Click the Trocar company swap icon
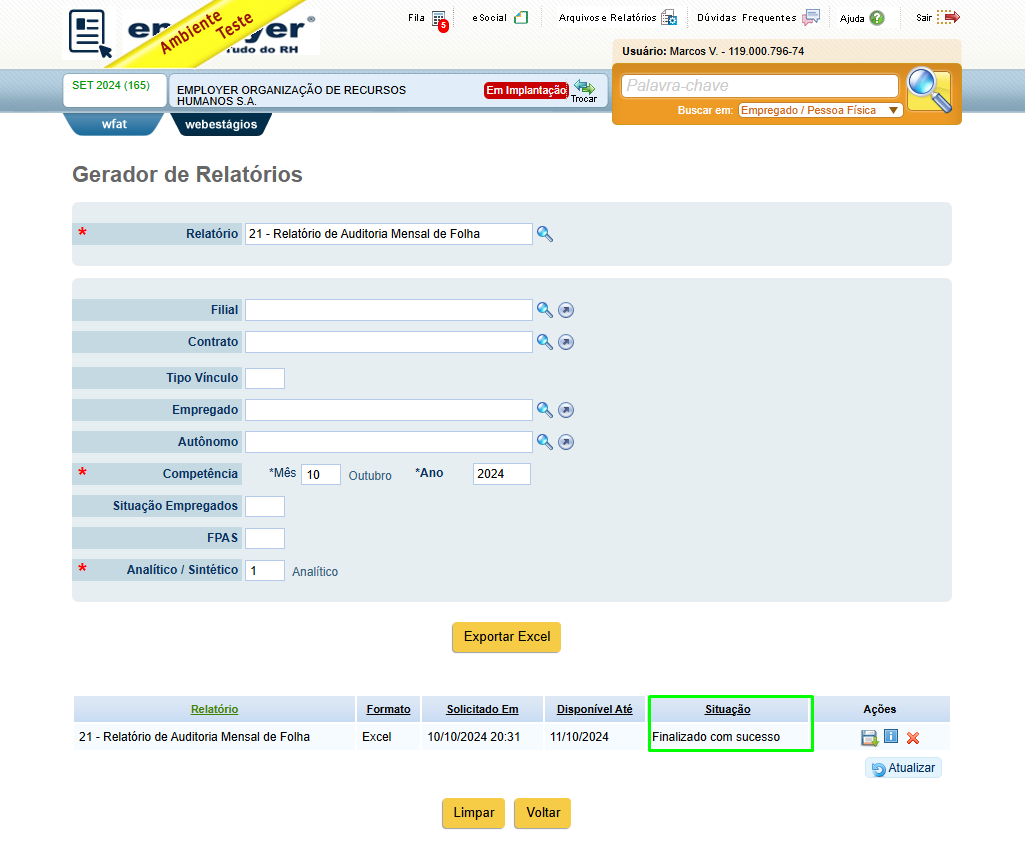Viewport: 1025px width, 850px height. coord(584,91)
